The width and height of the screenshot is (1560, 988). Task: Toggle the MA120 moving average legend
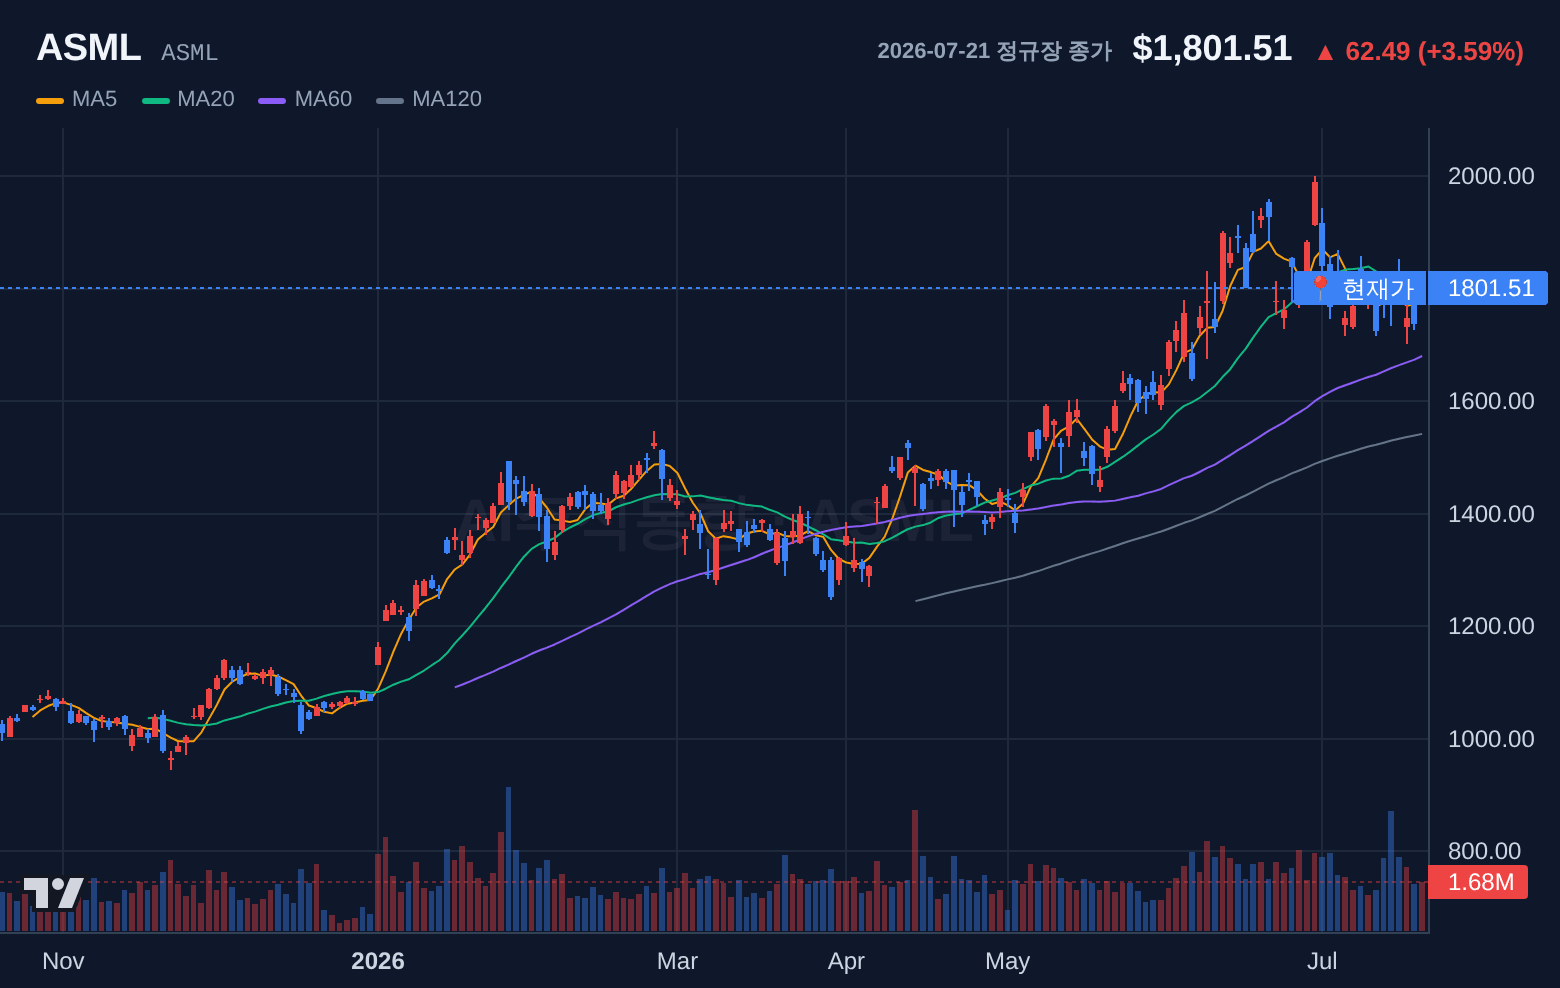click(429, 99)
